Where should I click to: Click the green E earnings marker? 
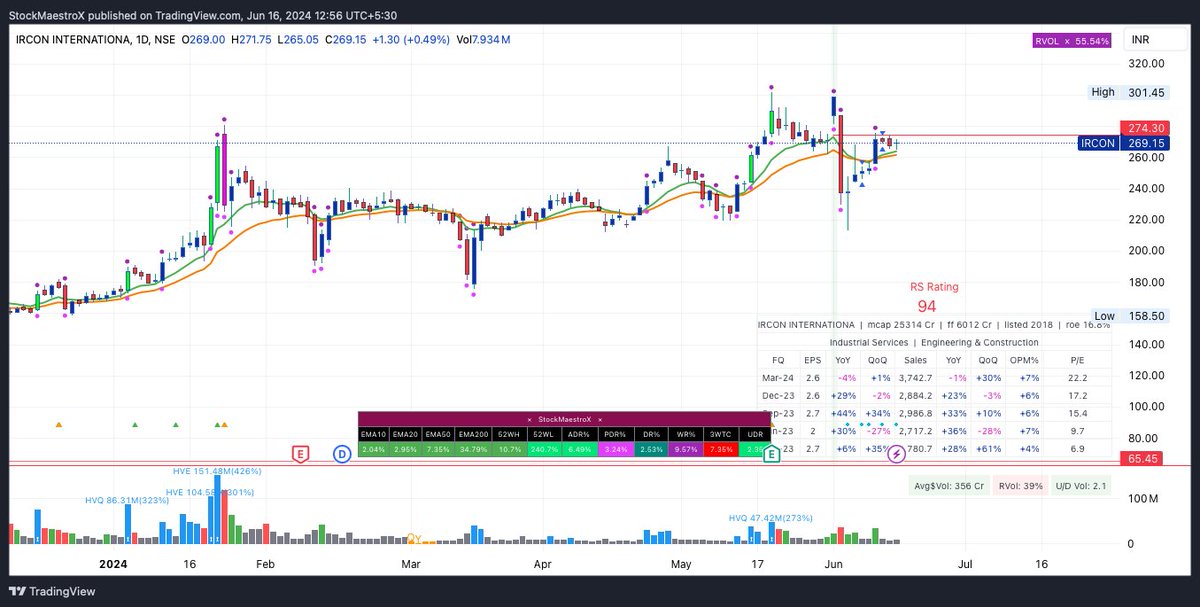772,455
